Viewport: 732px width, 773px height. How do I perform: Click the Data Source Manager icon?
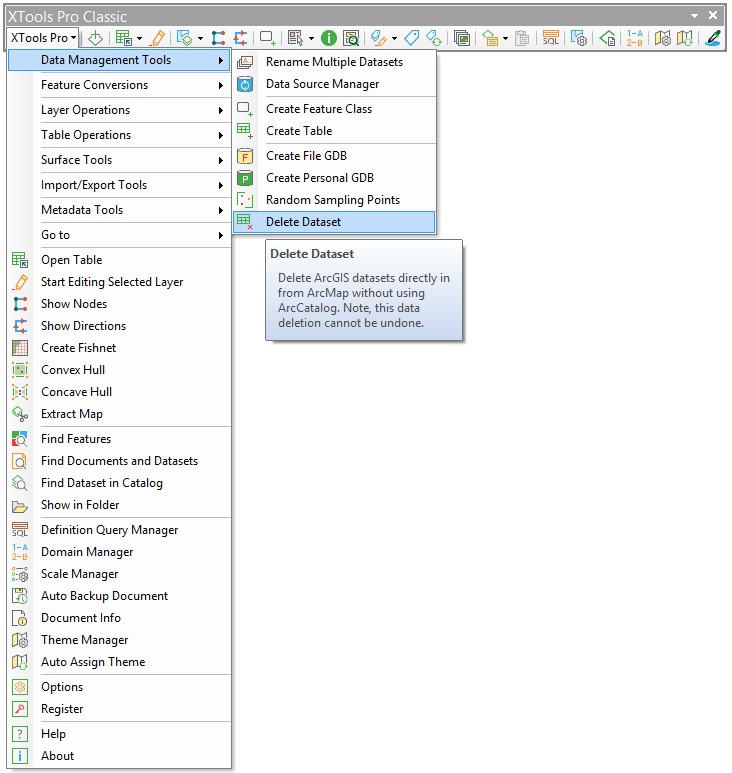[x=245, y=84]
